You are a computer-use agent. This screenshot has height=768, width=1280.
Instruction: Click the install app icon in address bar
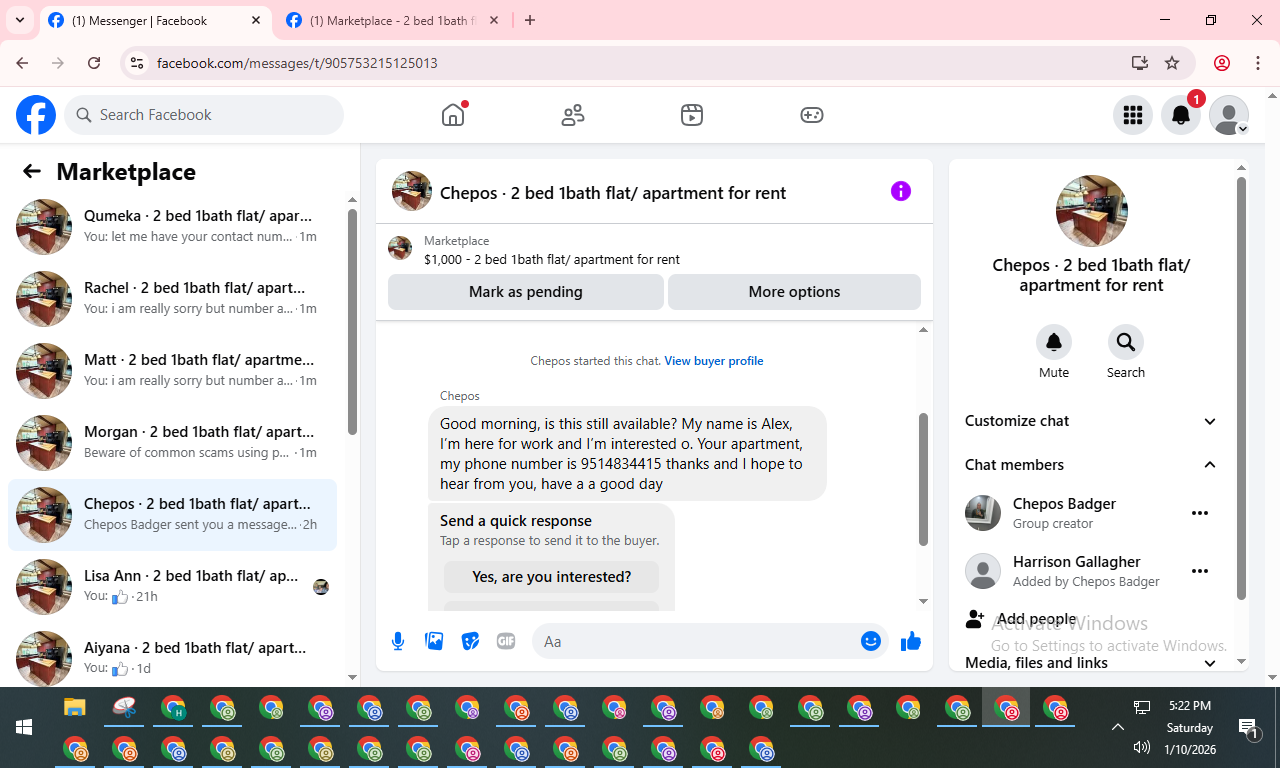1140,63
